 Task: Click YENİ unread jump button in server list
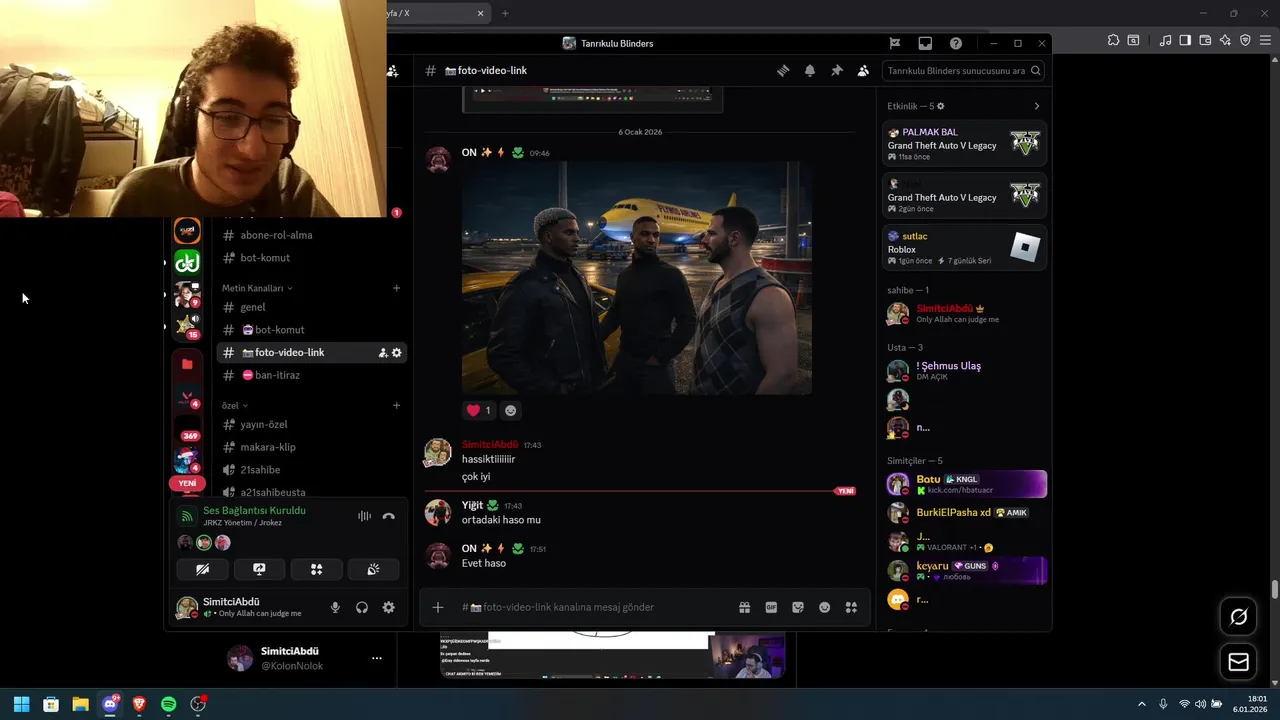187,483
